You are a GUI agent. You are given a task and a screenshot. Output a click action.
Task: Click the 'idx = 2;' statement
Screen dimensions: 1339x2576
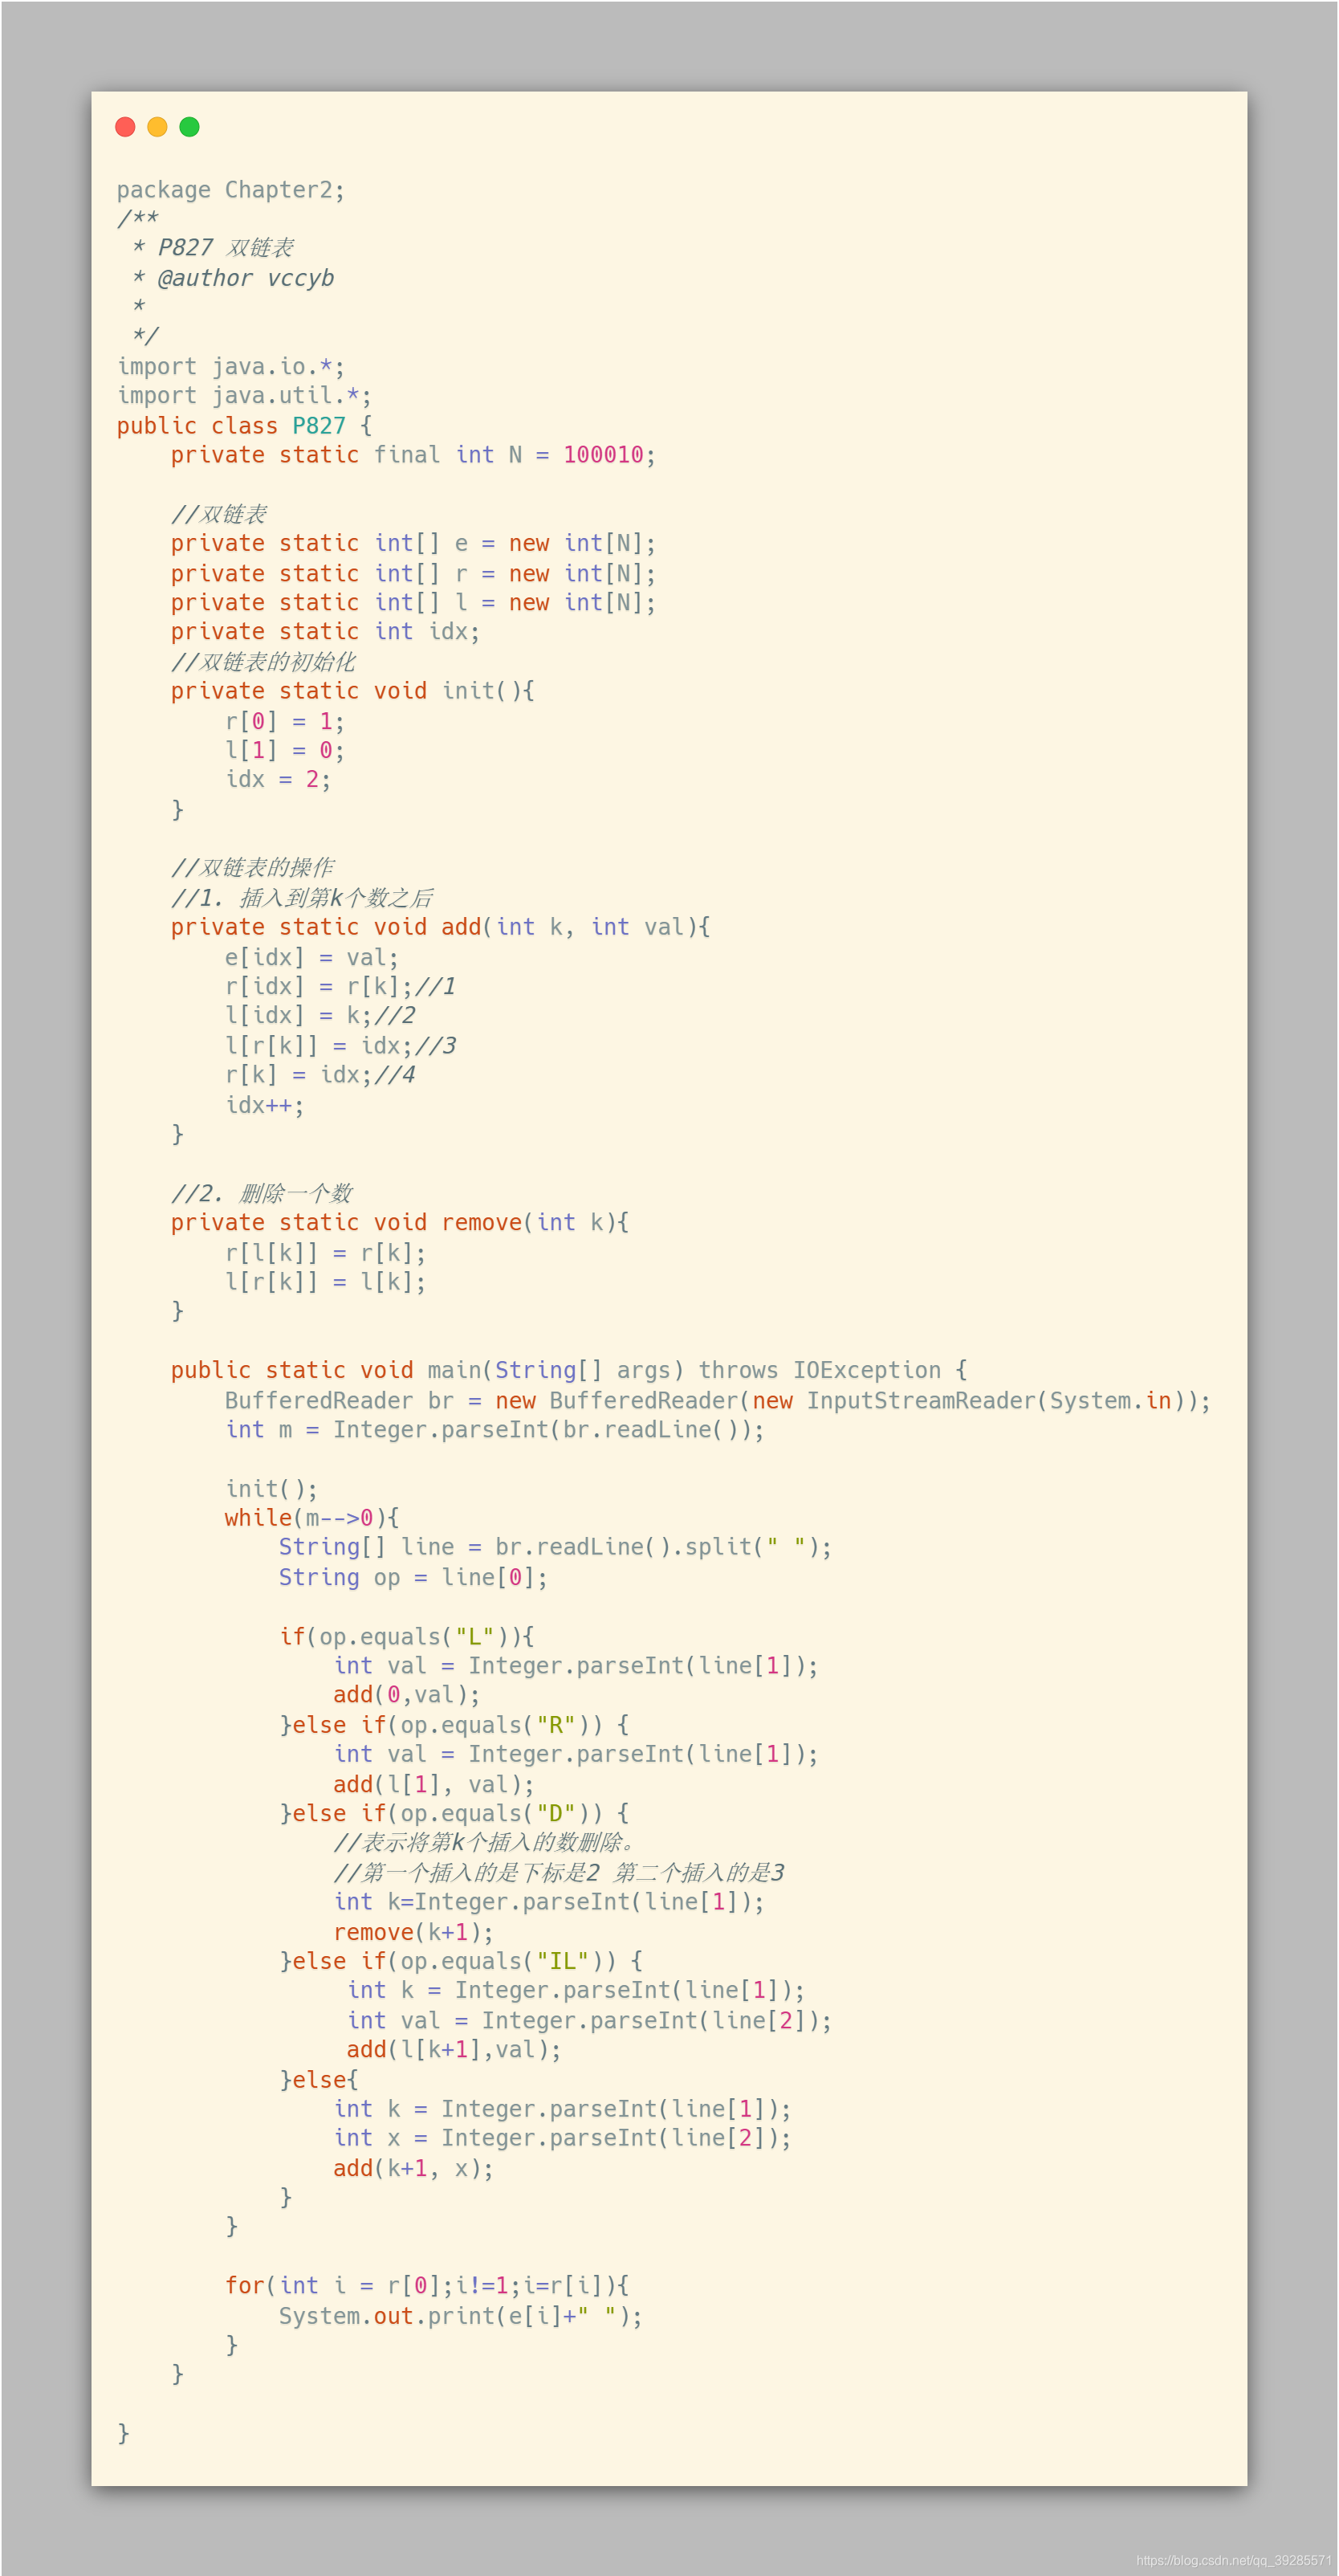click(278, 779)
